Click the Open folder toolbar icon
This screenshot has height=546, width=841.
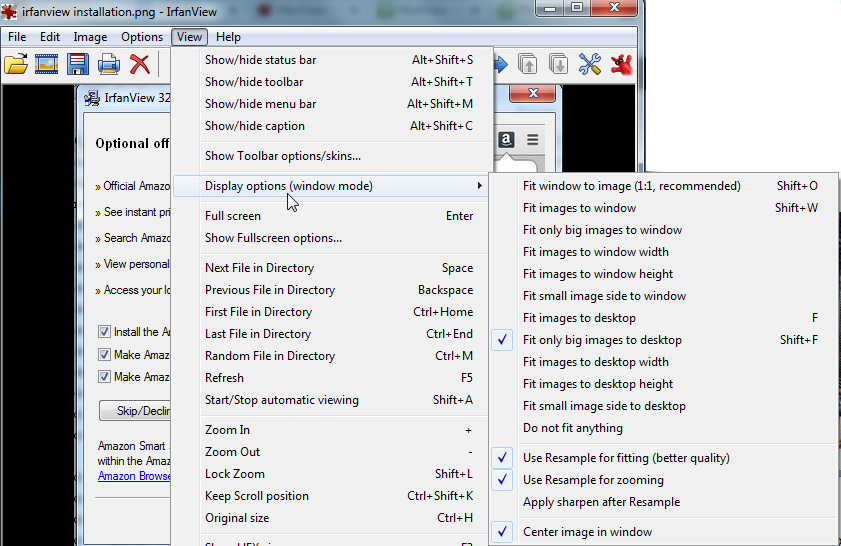pos(16,64)
